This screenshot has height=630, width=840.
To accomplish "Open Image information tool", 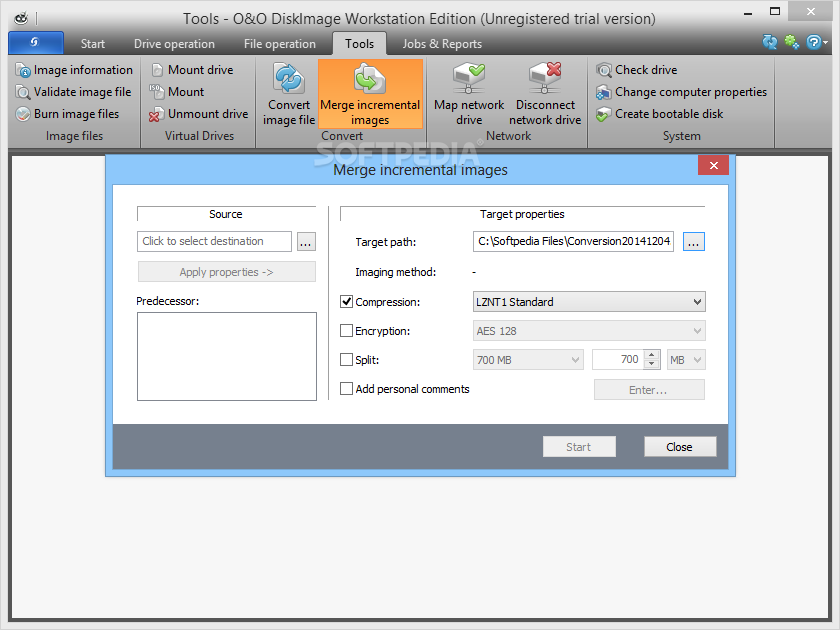I will click(x=74, y=70).
